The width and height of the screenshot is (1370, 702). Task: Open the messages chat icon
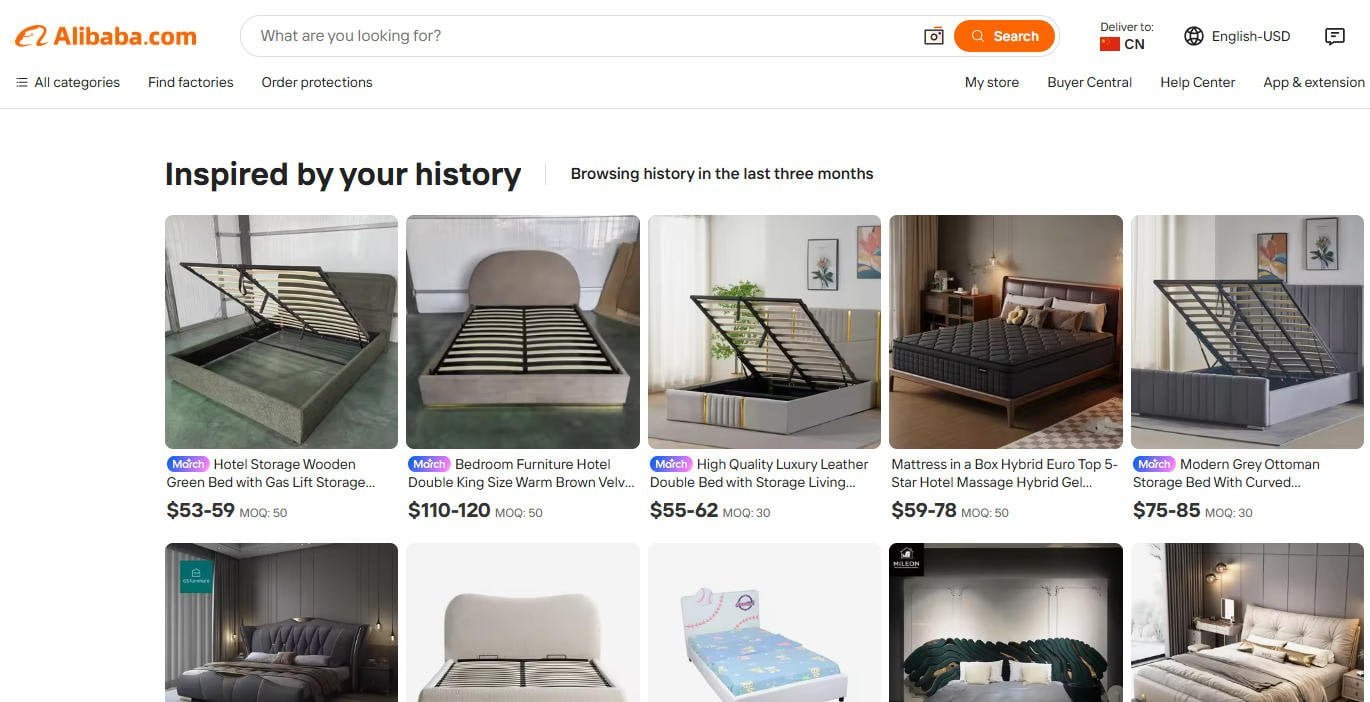1335,35
